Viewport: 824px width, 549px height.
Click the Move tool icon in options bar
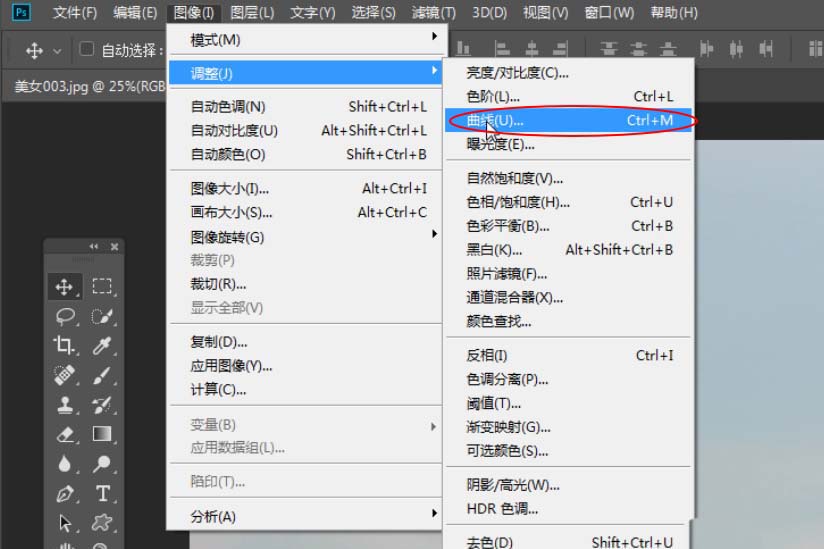[34, 51]
